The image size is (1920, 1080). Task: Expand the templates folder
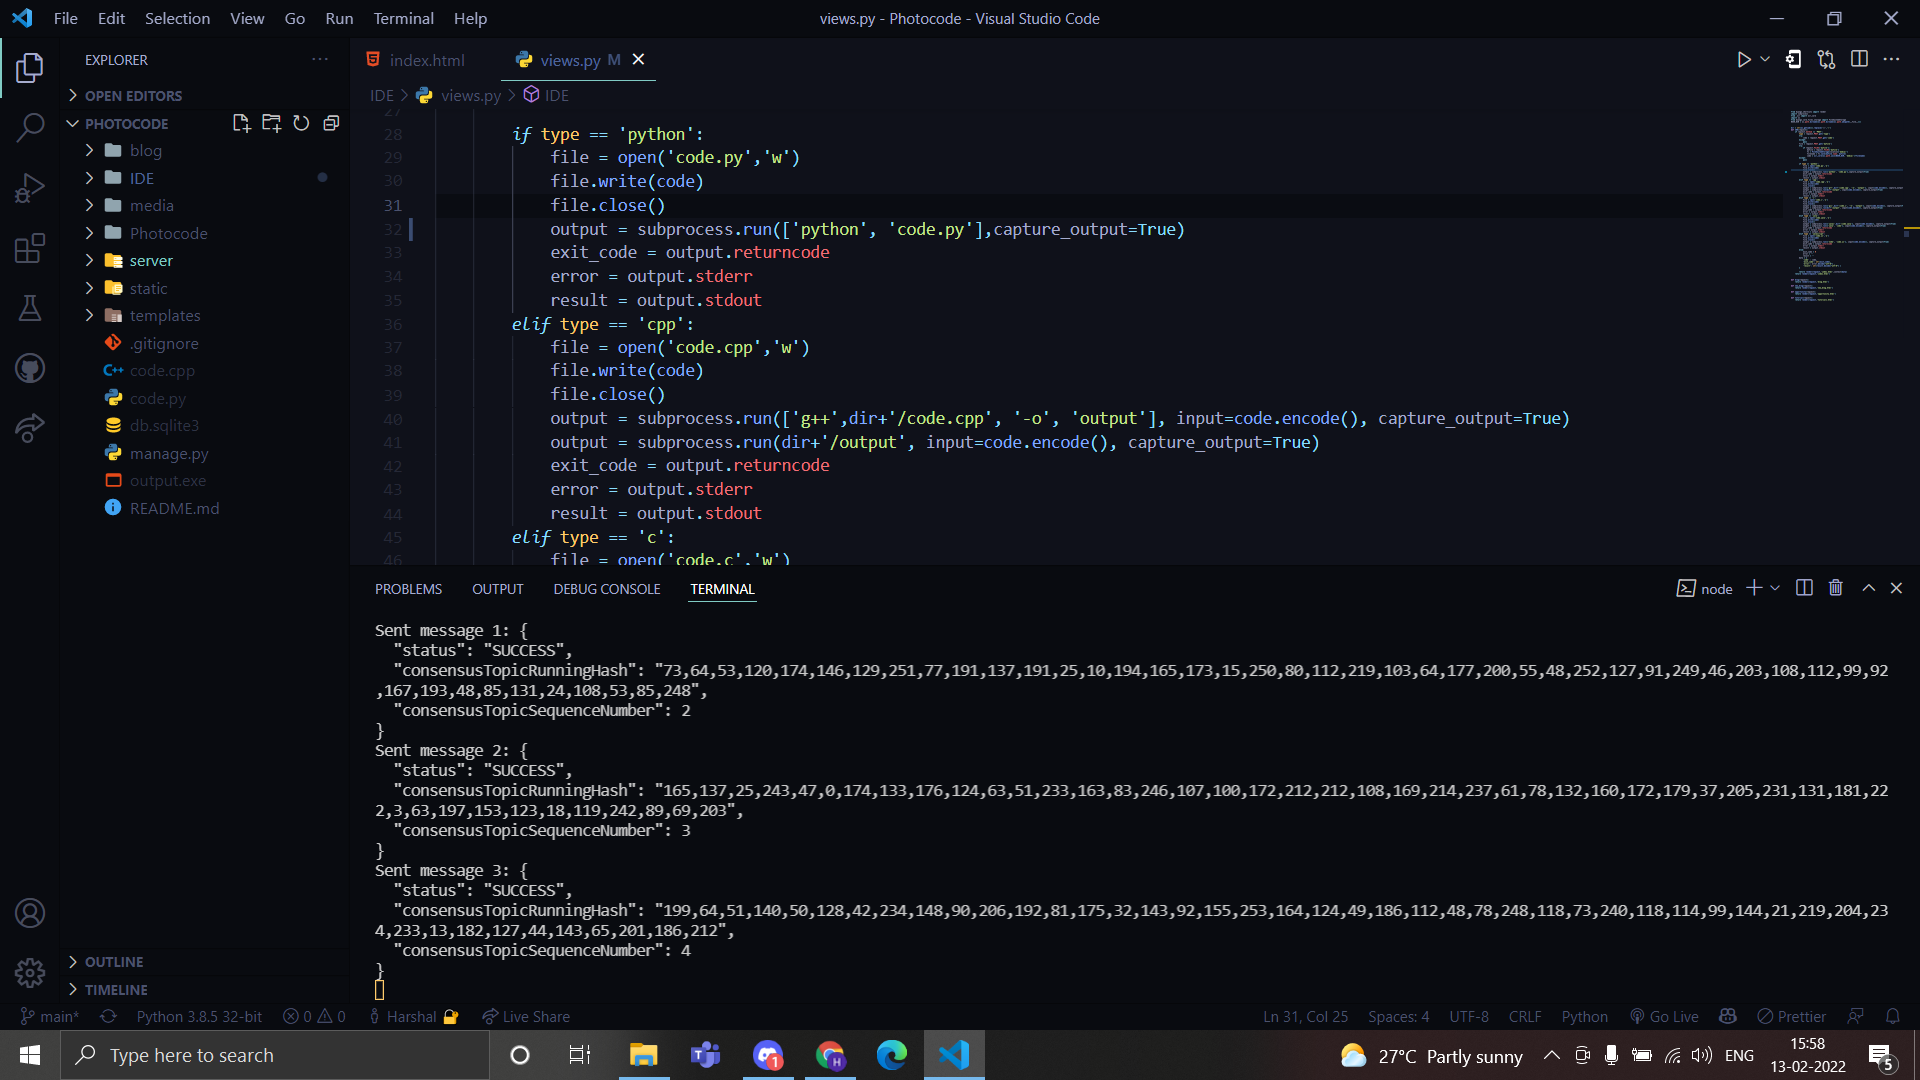click(x=165, y=315)
